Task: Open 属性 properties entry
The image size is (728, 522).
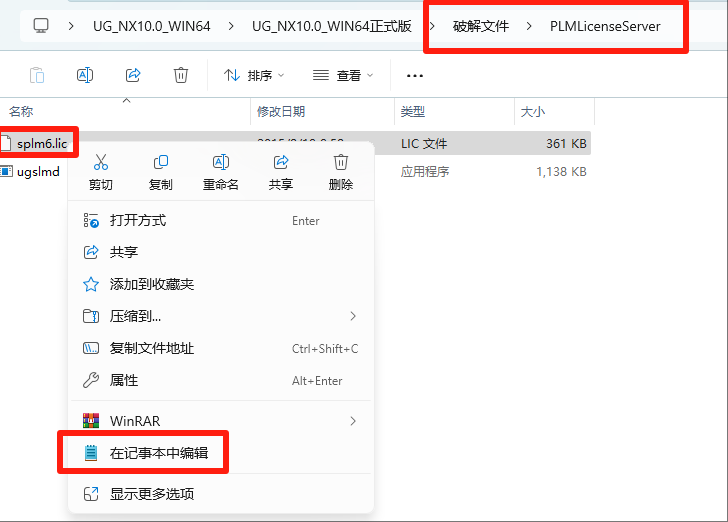Action: (x=221, y=380)
